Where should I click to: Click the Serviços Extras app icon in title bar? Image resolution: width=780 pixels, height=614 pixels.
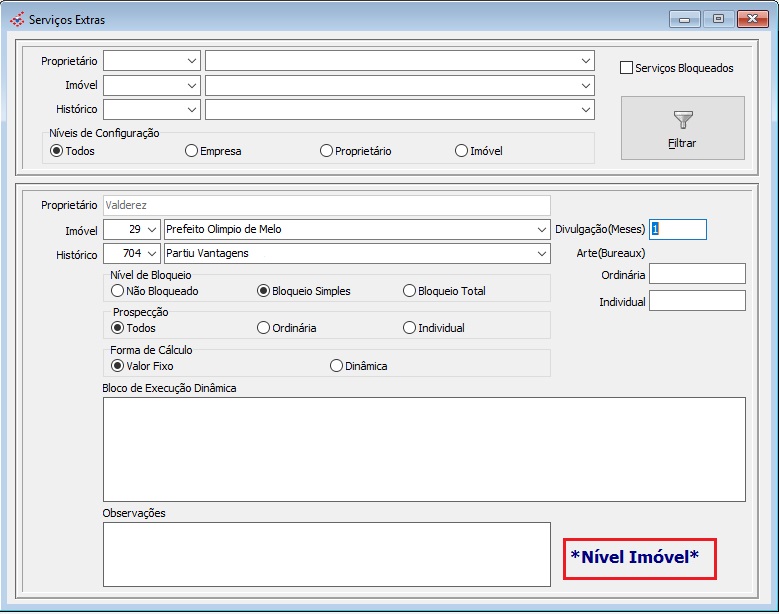[x=16, y=19]
